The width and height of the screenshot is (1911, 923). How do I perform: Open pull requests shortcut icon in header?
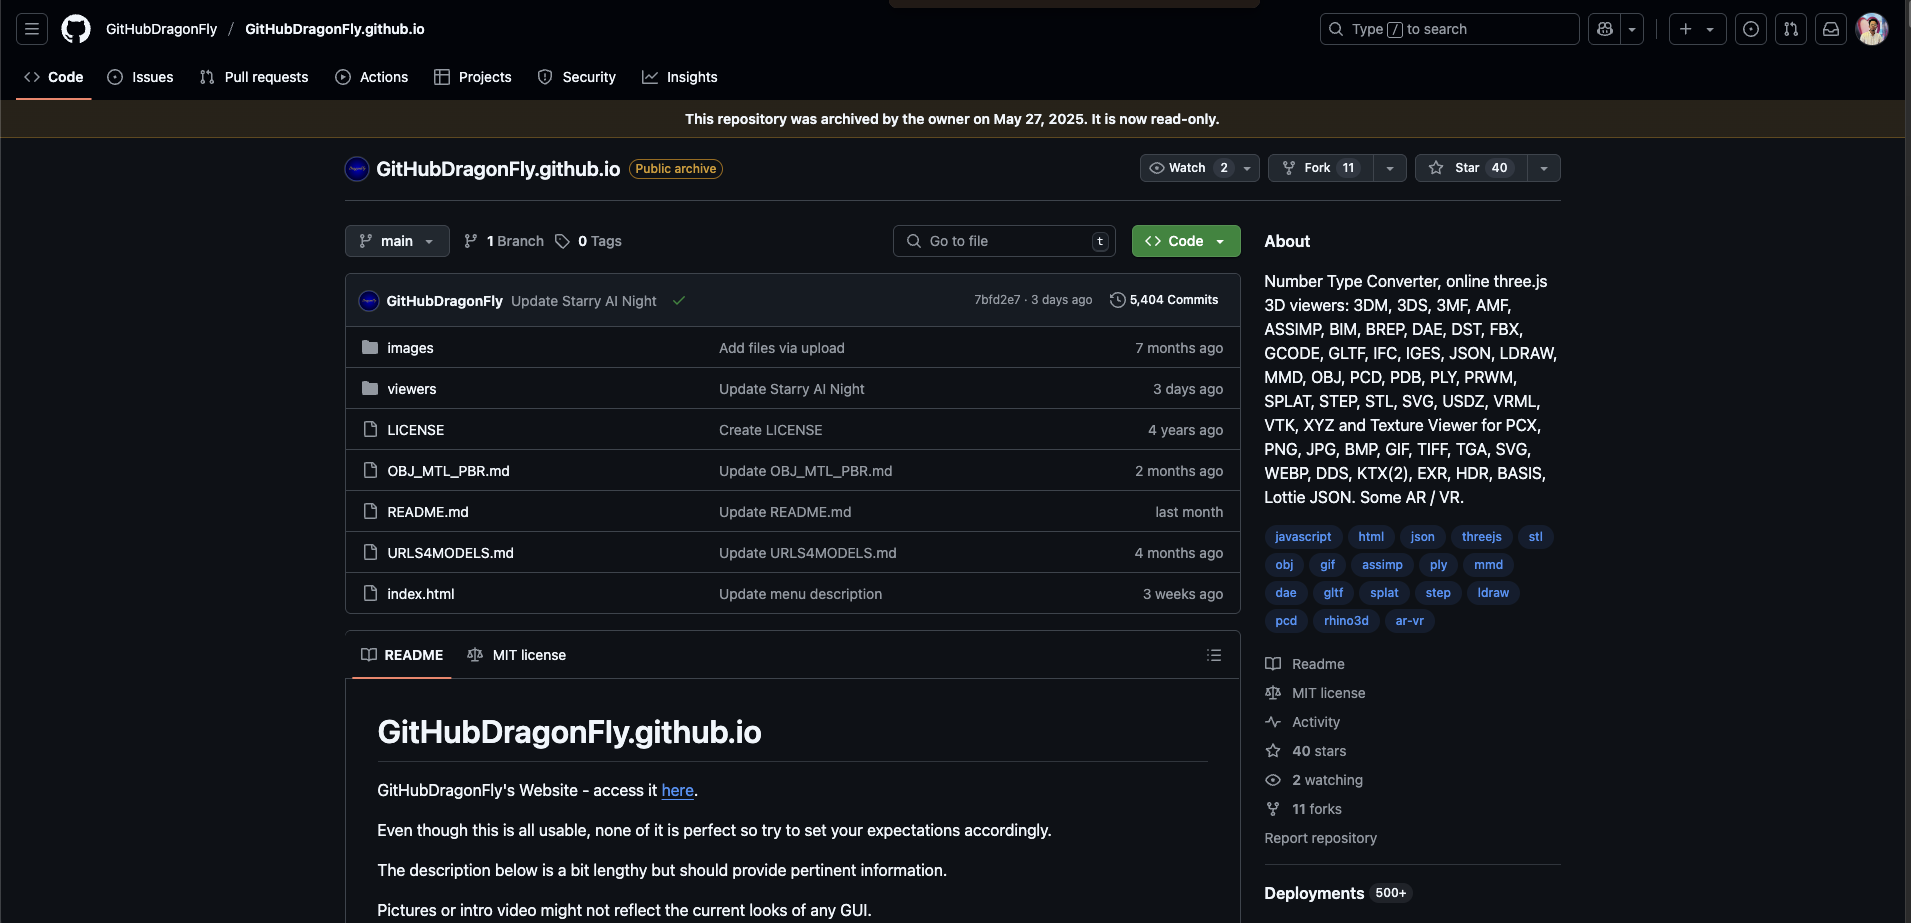point(1791,29)
